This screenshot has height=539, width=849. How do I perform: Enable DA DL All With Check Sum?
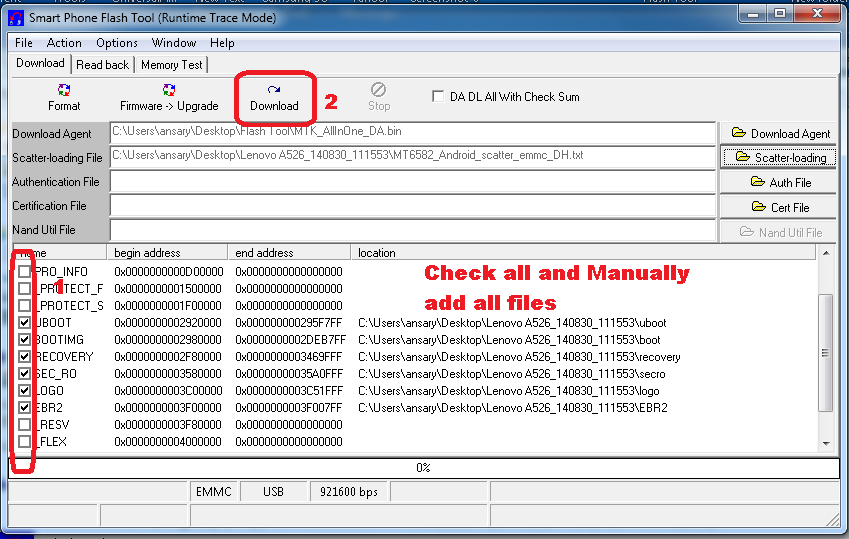pos(438,96)
